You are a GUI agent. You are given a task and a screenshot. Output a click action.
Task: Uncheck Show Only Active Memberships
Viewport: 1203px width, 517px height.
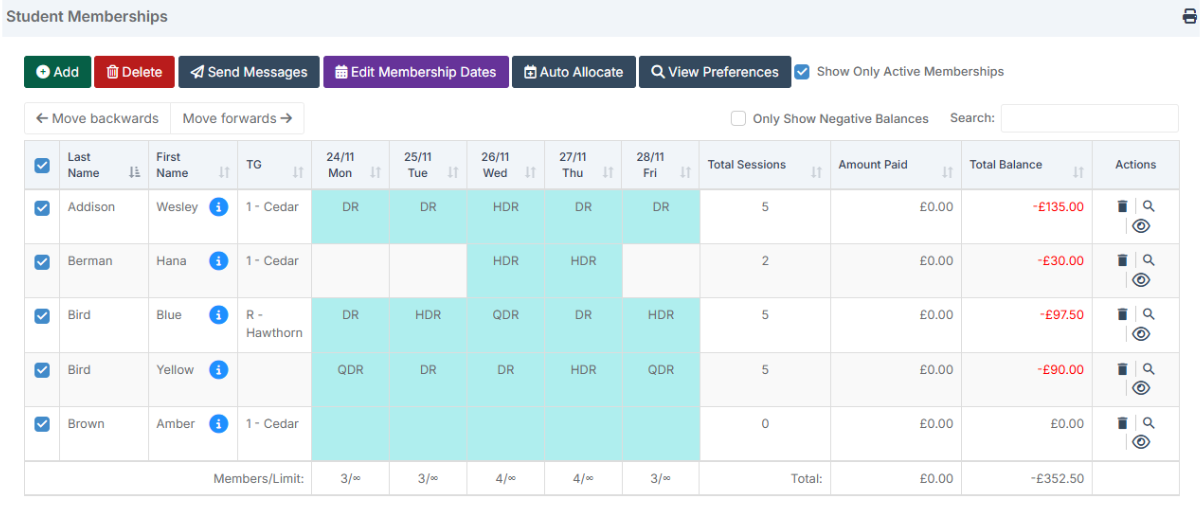(802, 71)
